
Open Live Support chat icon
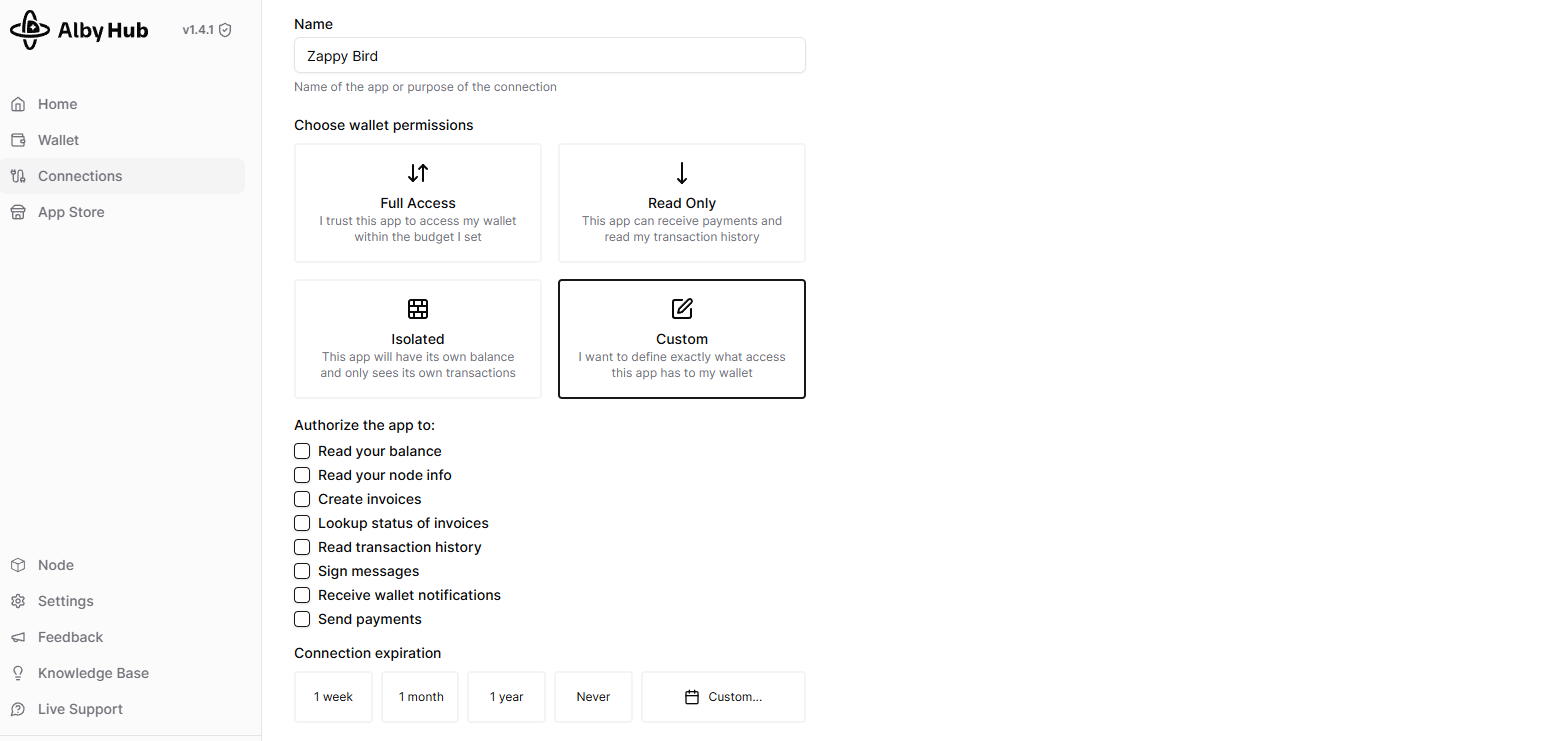[x=18, y=709]
